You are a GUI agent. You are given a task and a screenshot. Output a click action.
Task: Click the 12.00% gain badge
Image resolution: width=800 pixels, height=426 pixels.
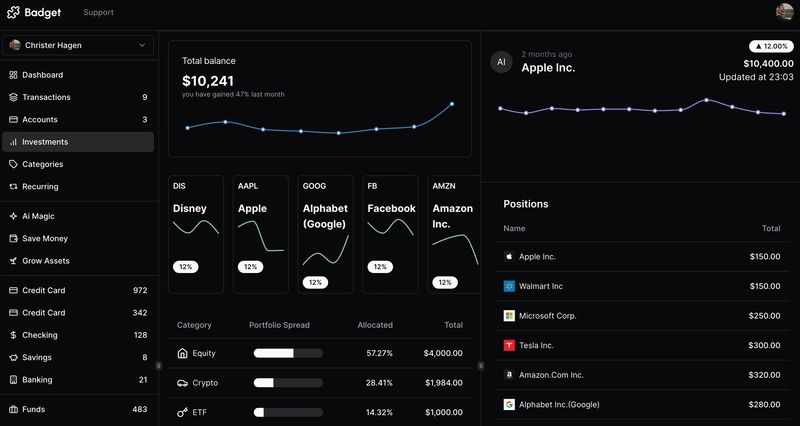tap(771, 46)
